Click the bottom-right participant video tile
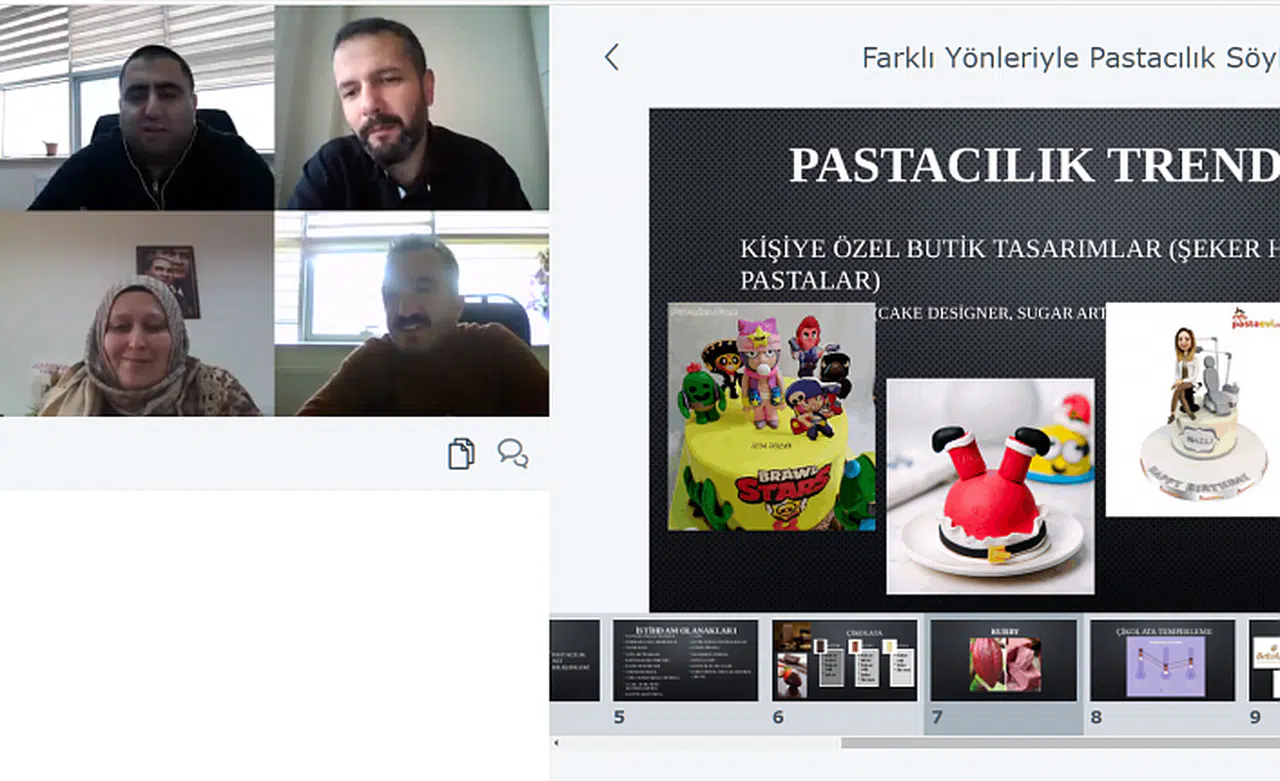This screenshot has width=1280, height=781. pyautogui.click(x=411, y=313)
